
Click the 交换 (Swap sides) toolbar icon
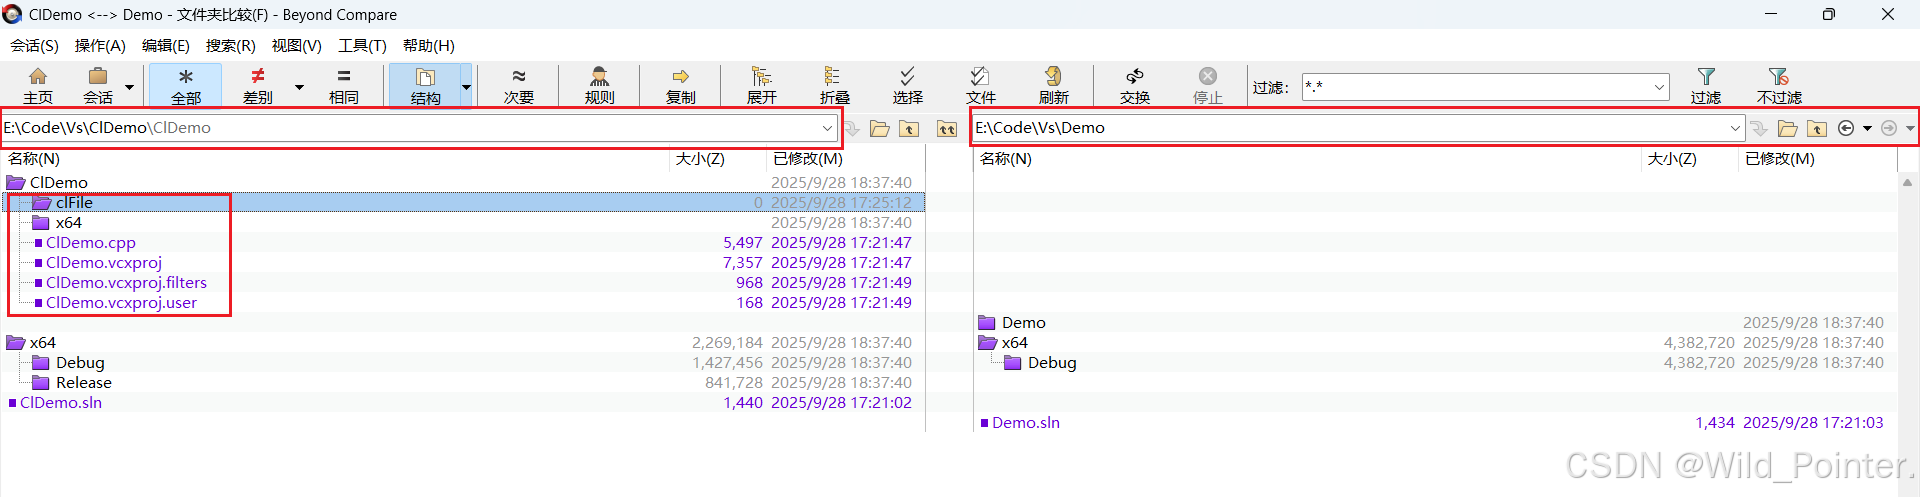click(x=1135, y=86)
